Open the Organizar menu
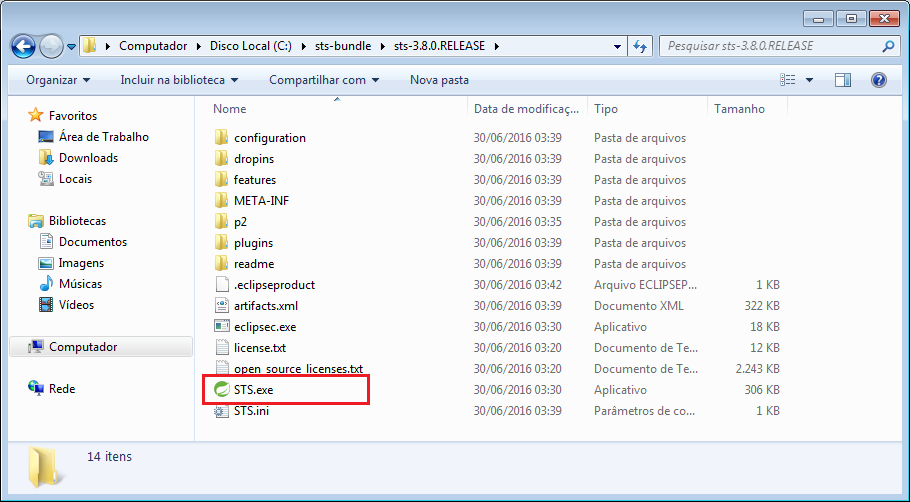Viewport: 910px width, 502px height. point(58,80)
